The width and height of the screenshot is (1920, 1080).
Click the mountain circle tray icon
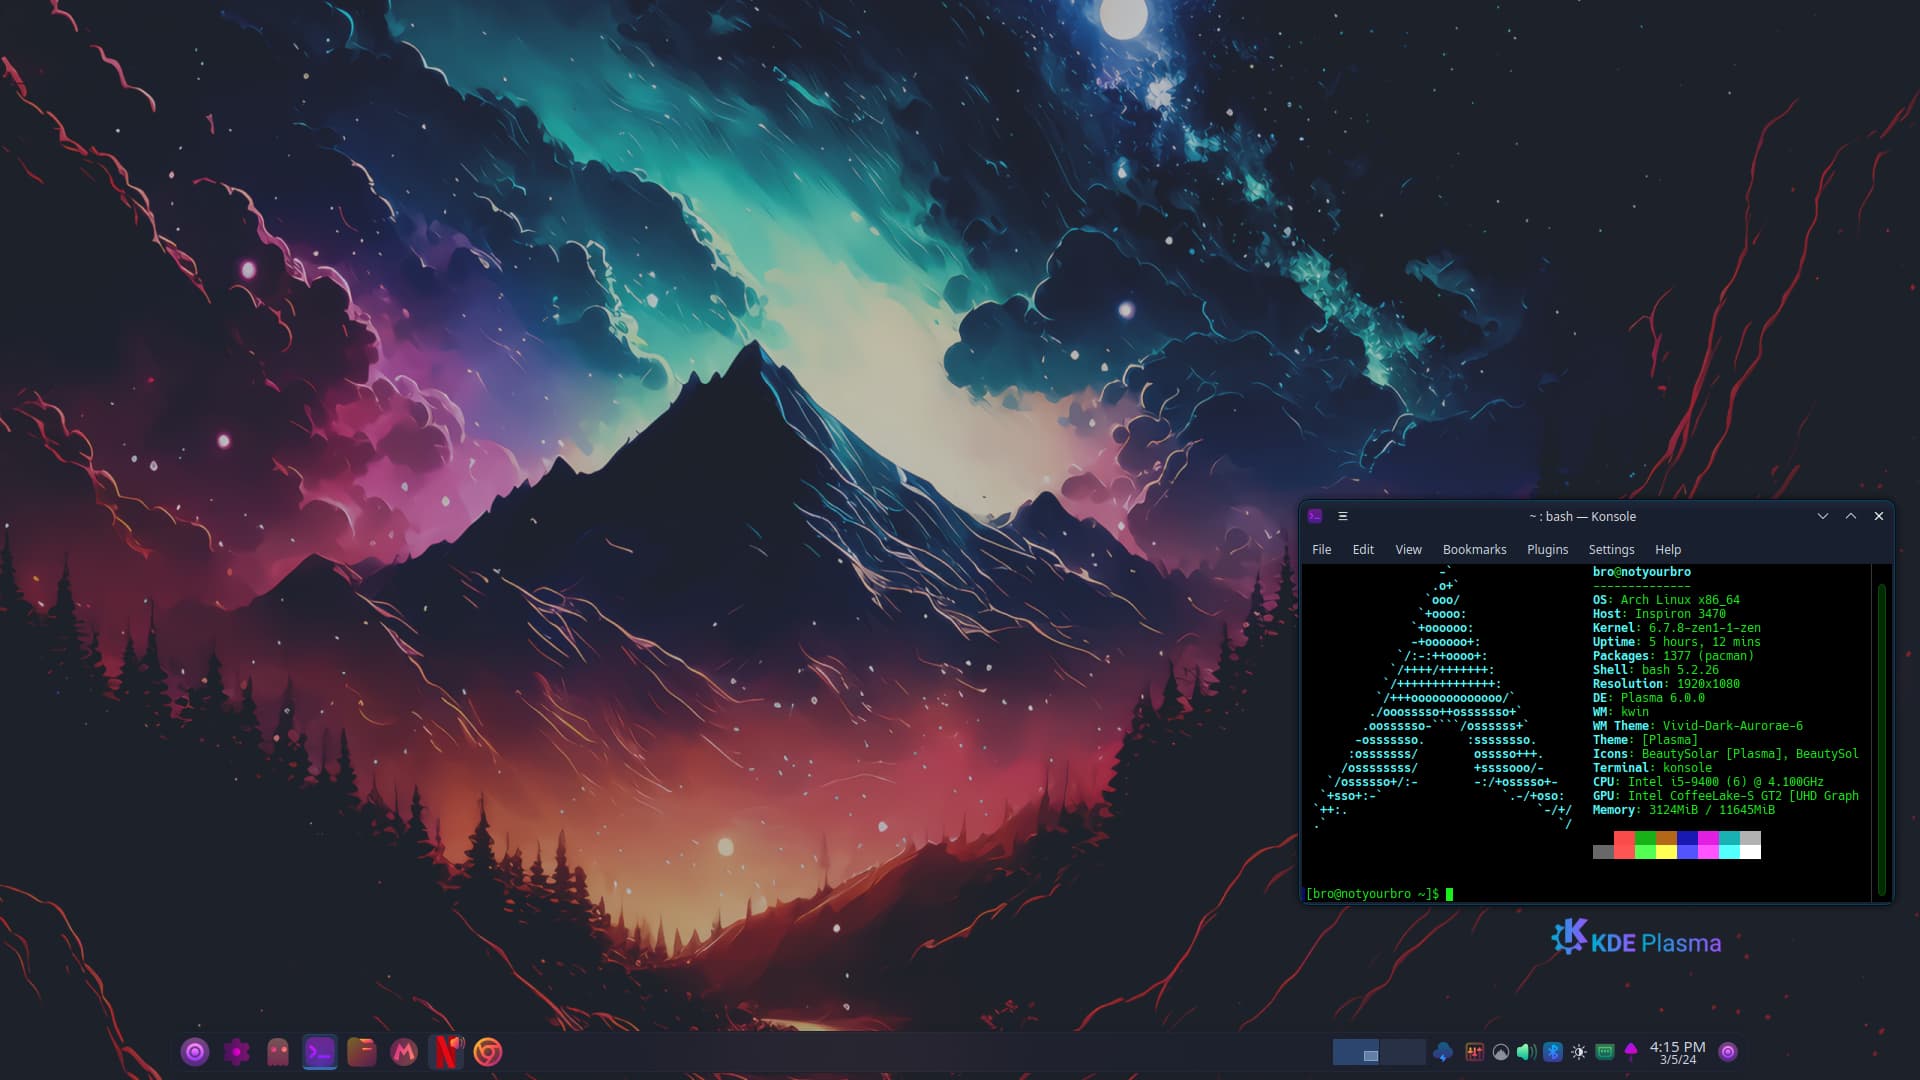click(x=1501, y=1052)
